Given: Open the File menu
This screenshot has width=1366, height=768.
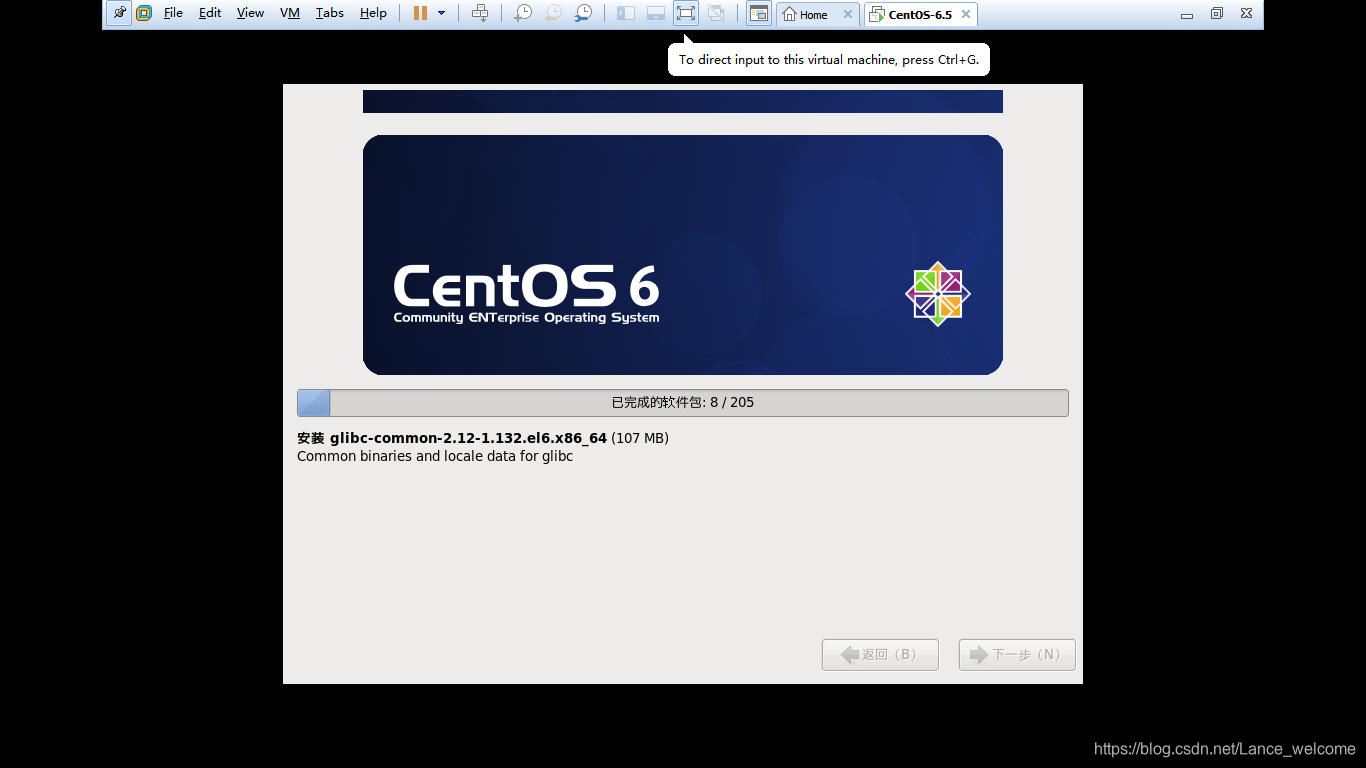Looking at the screenshot, I should [x=173, y=14].
